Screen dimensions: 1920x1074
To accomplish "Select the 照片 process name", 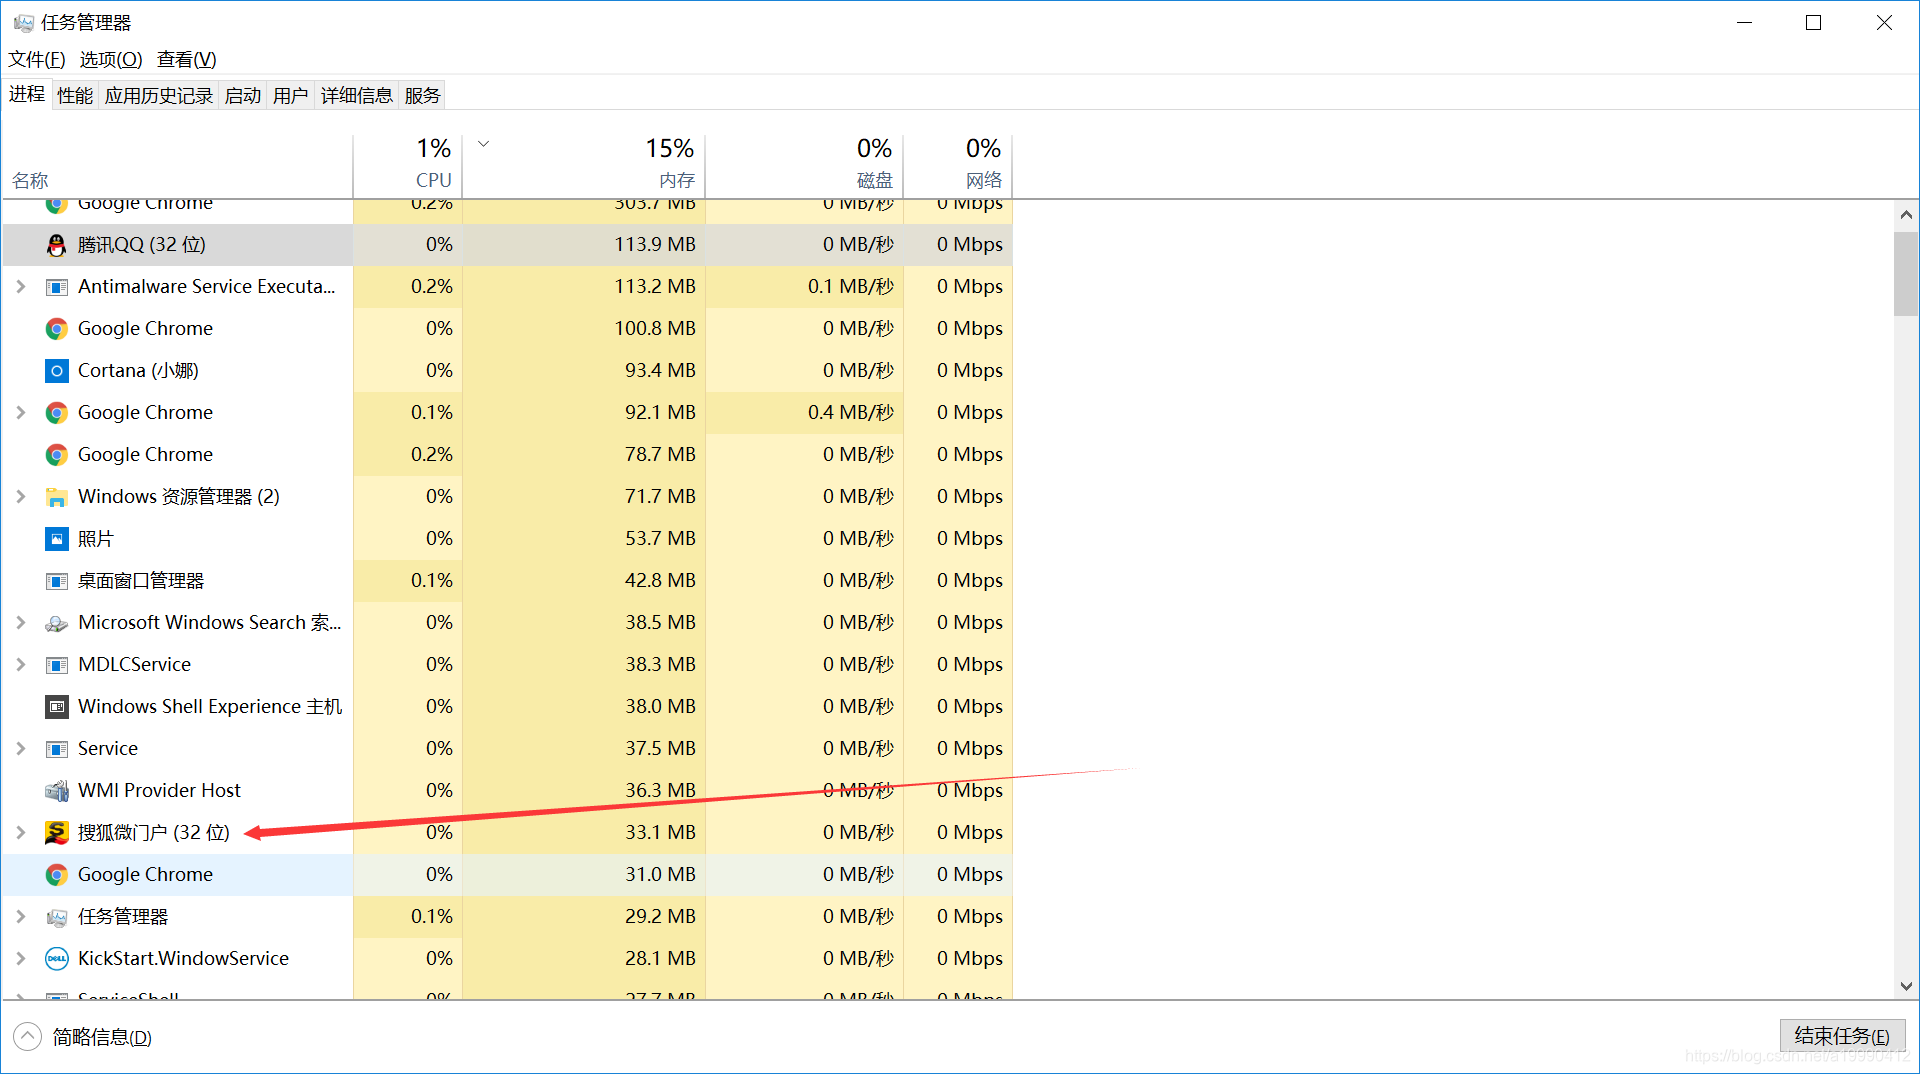I will pyautogui.click(x=96, y=539).
